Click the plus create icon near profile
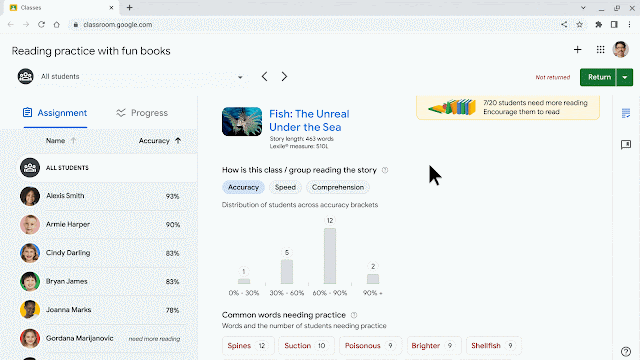The width and height of the screenshot is (640, 360). [x=577, y=50]
